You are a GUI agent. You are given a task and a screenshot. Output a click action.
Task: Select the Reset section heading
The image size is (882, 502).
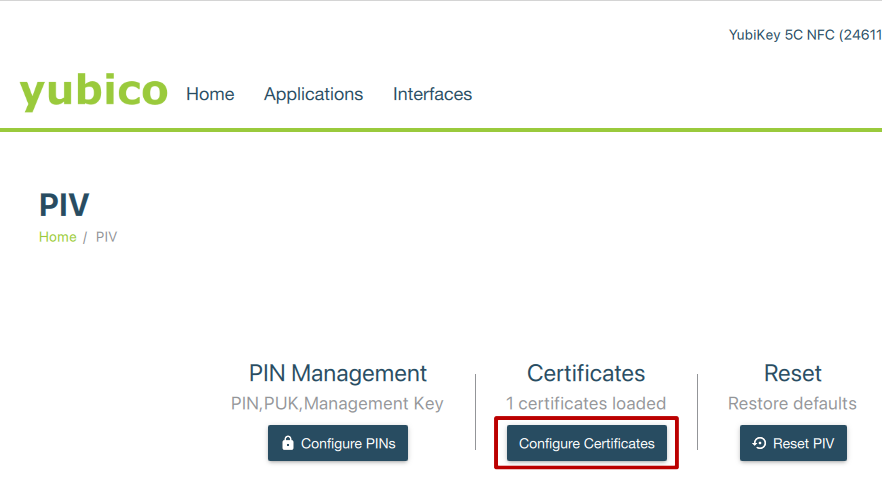(x=792, y=373)
